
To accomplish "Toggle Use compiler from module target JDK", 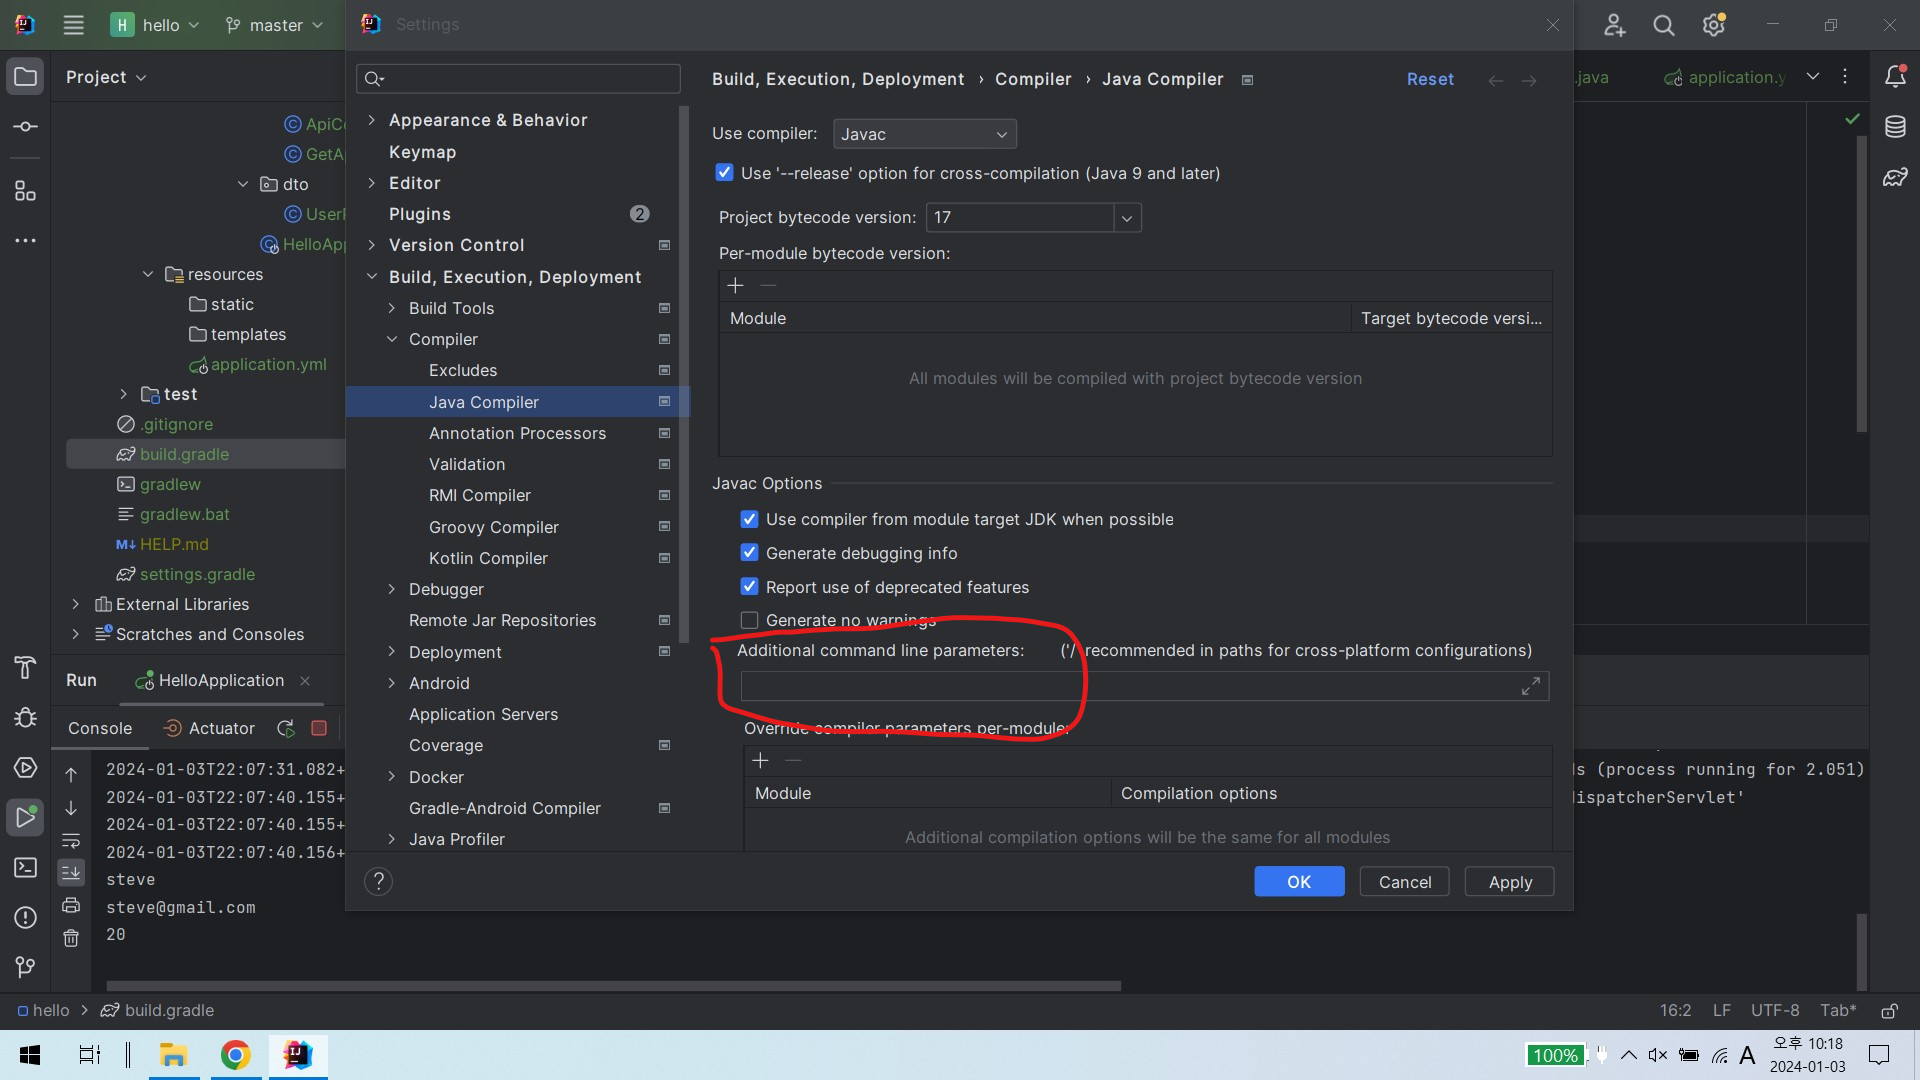I will click(749, 519).
